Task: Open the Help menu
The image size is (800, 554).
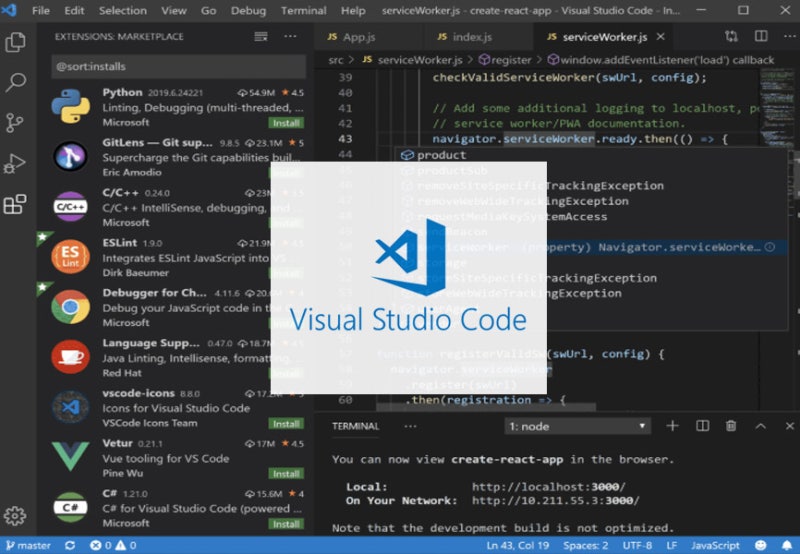Action: click(353, 10)
